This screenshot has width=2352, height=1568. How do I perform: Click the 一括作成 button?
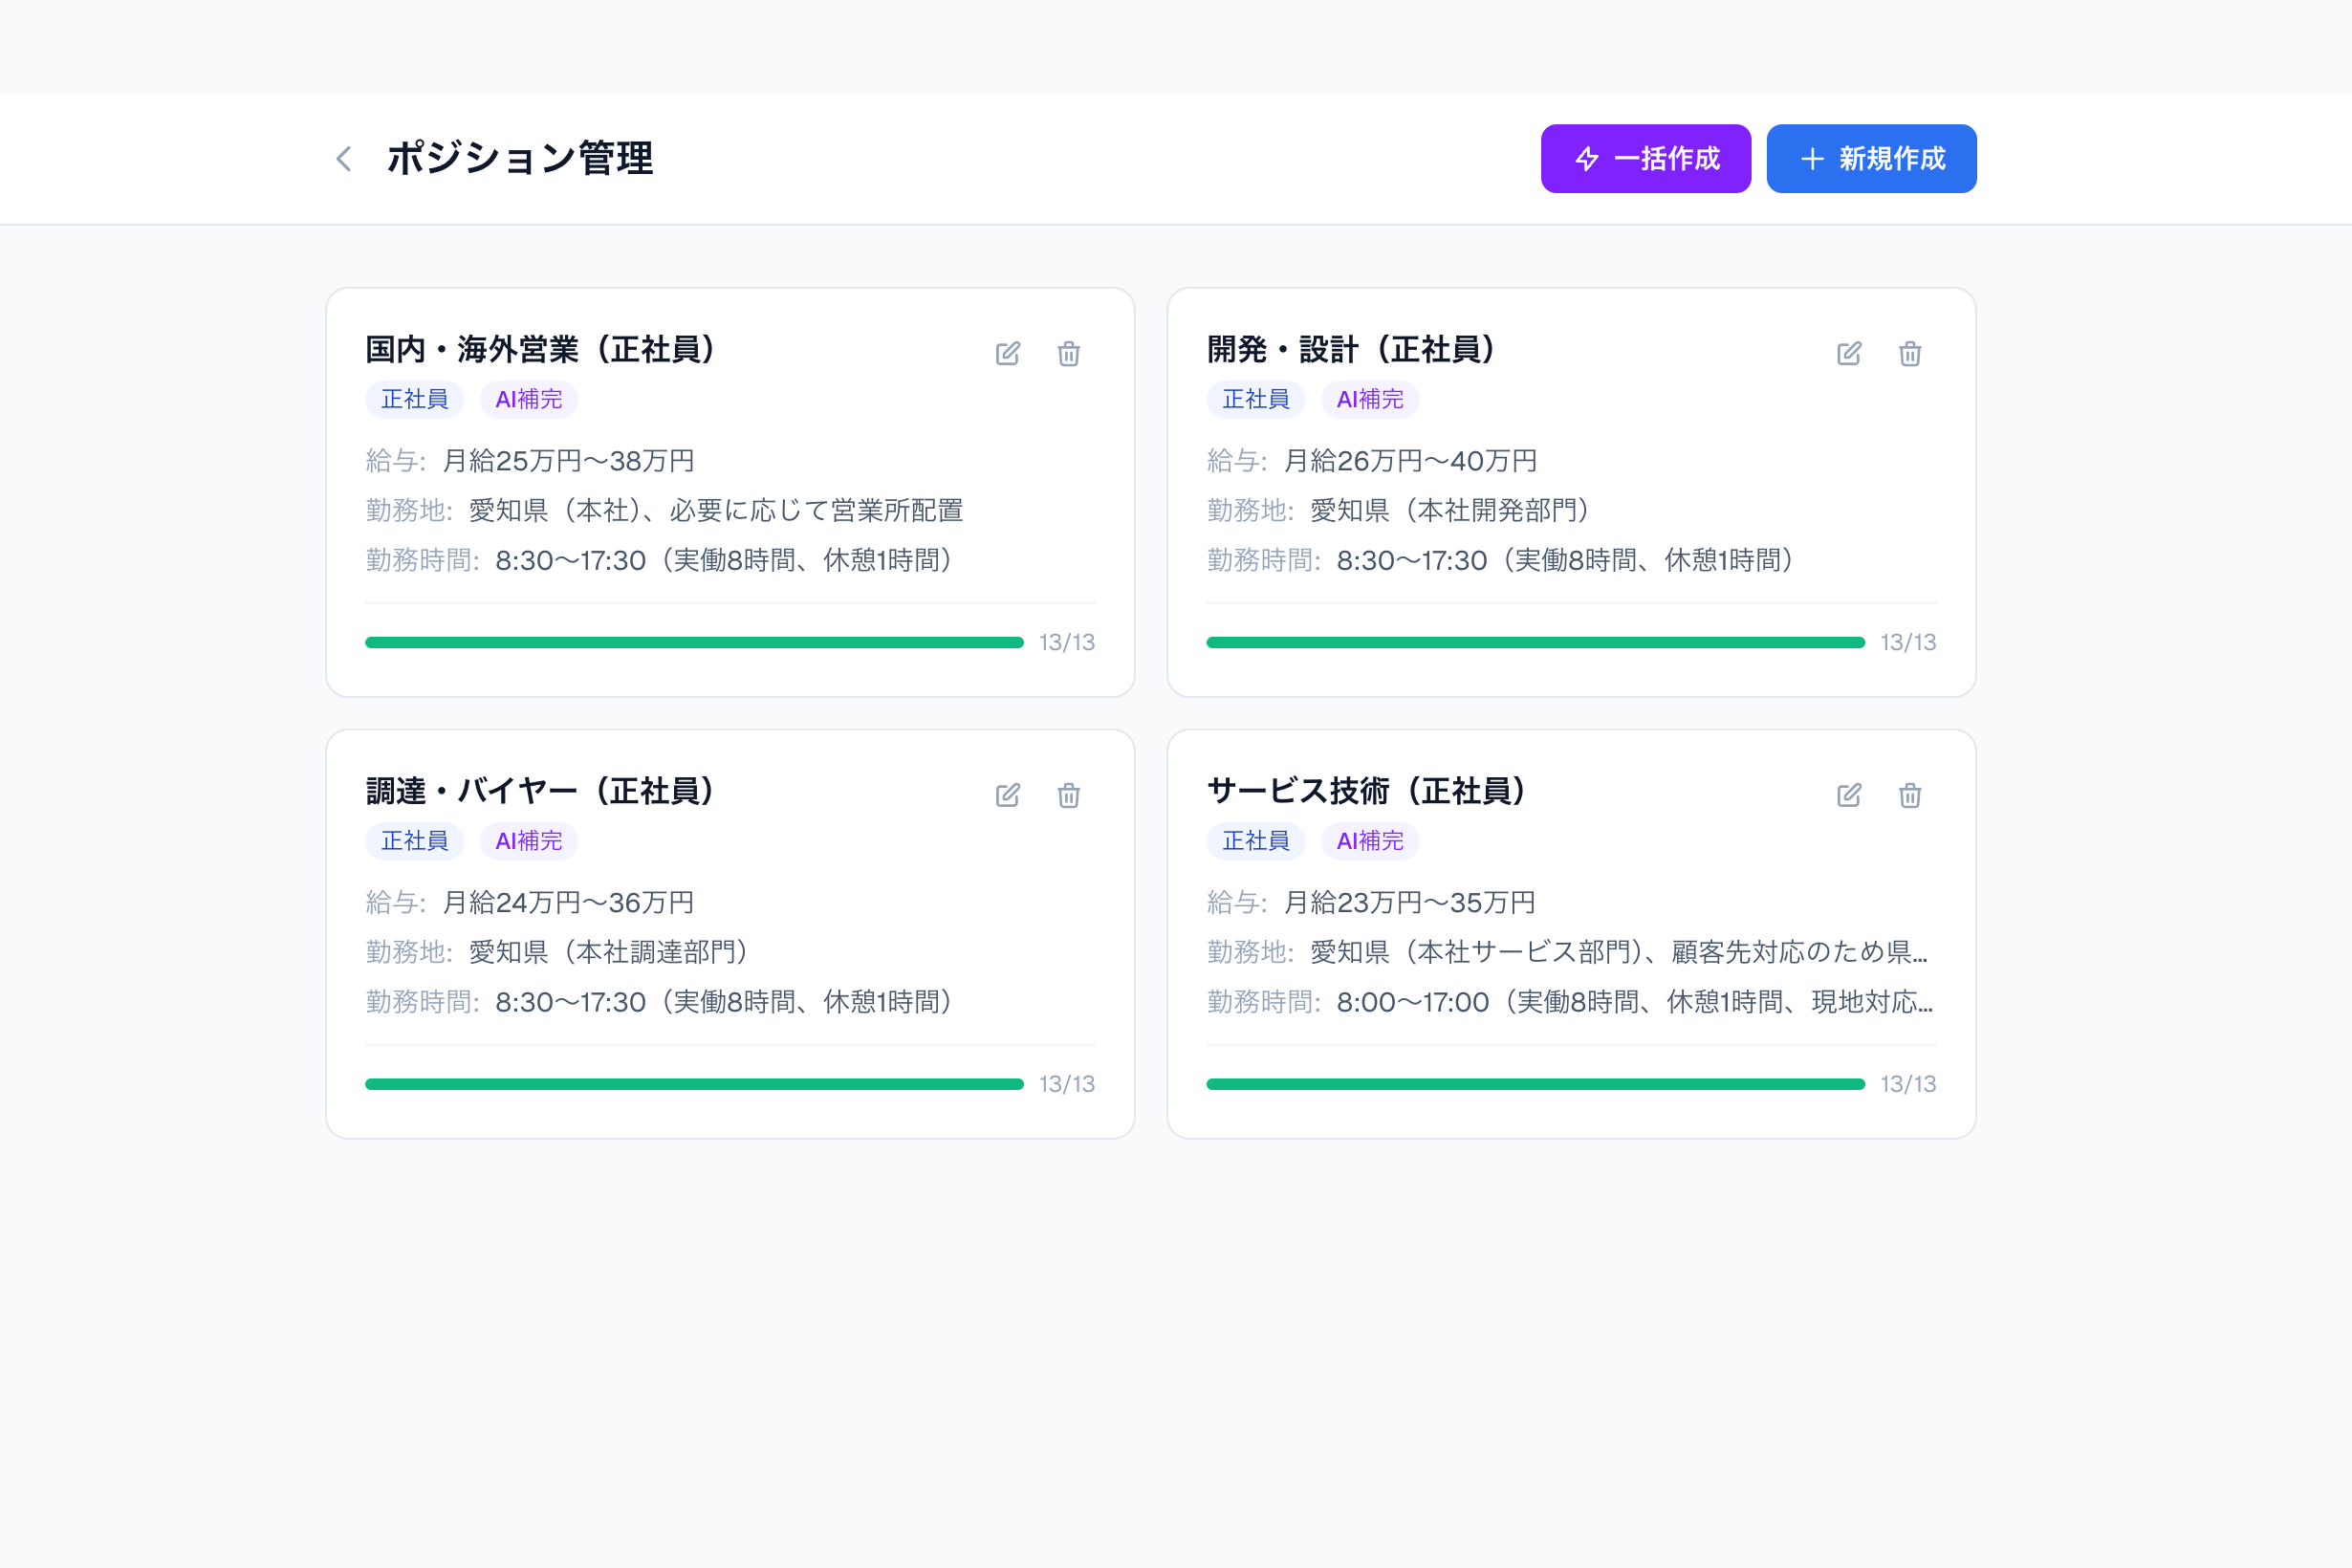pyautogui.click(x=1646, y=158)
